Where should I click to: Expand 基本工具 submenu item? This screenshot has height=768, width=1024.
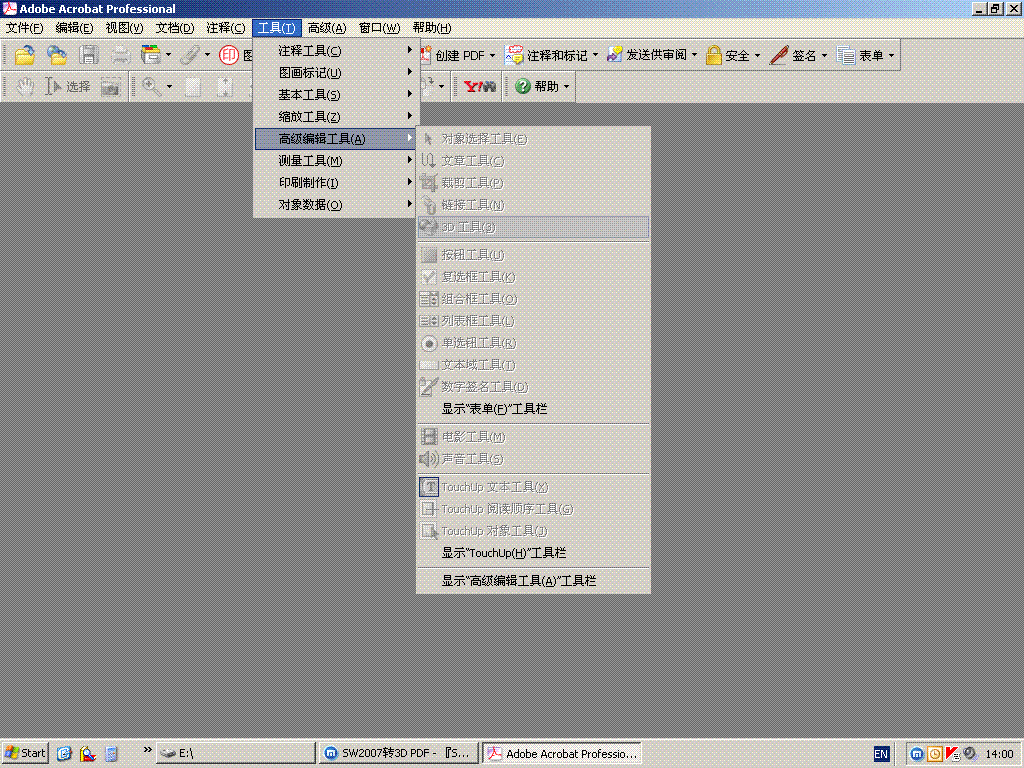click(x=334, y=95)
